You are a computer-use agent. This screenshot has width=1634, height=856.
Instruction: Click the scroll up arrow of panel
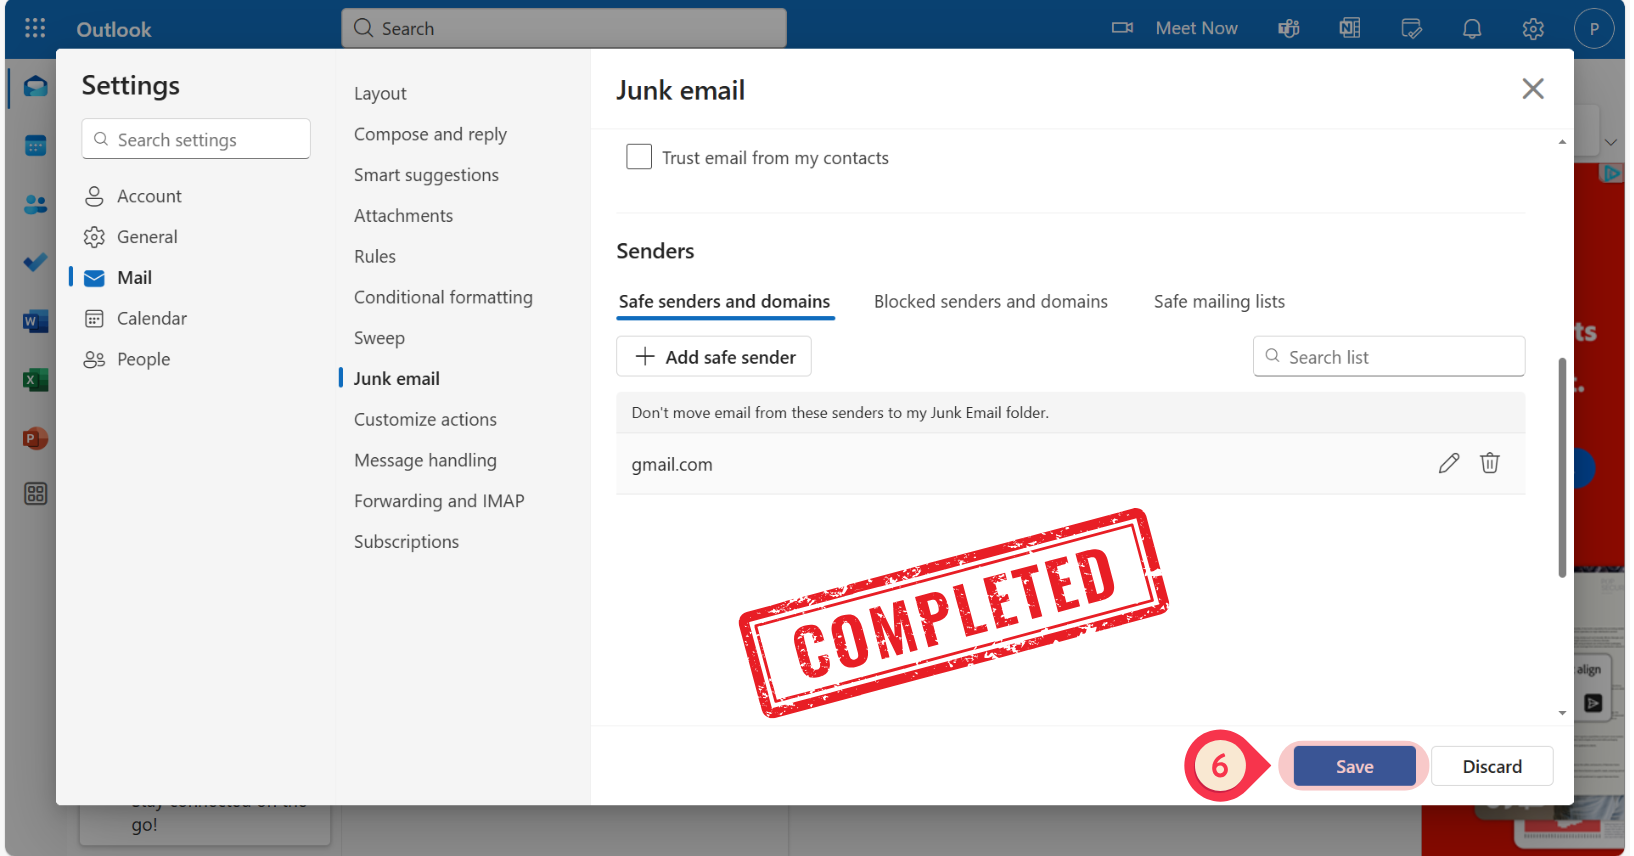pyautogui.click(x=1562, y=142)
